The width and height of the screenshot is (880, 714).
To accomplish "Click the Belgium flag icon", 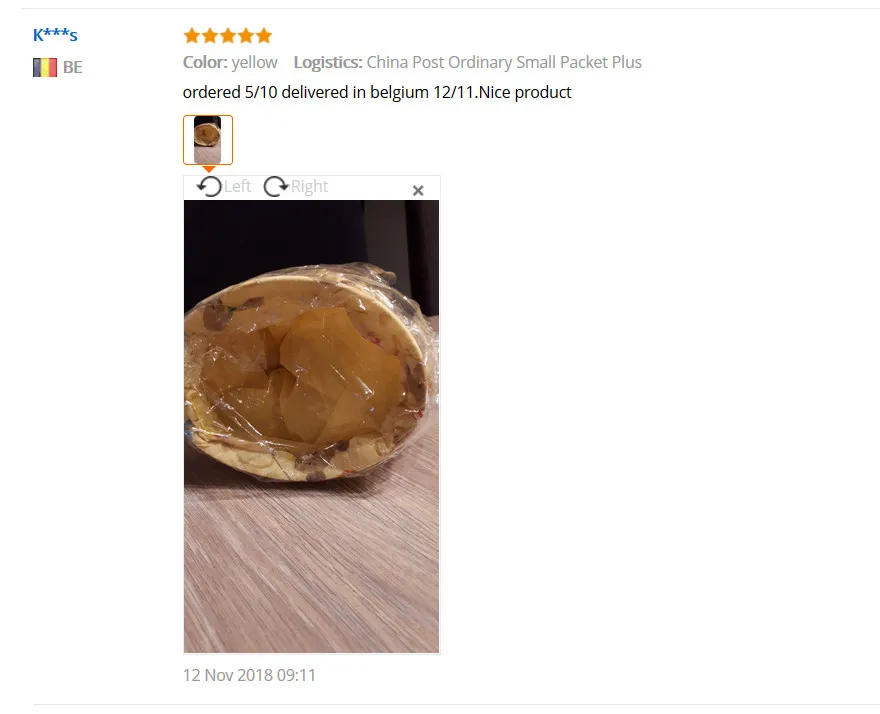I will (x=45, y=67).
